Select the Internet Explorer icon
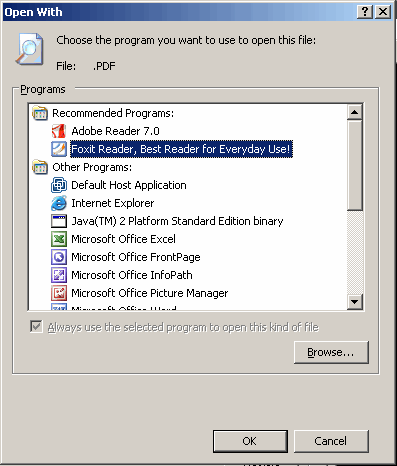 coord(59,203)
